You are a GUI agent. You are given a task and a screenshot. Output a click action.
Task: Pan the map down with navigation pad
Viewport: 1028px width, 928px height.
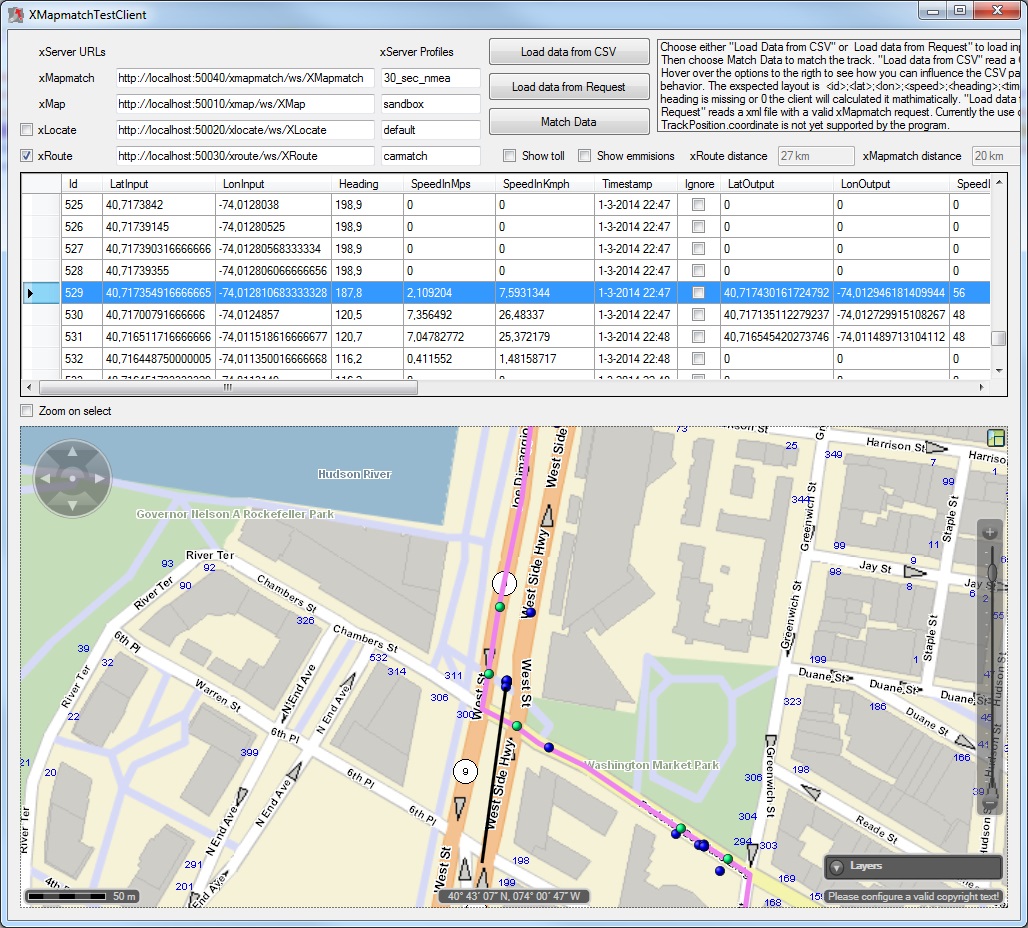72,505
